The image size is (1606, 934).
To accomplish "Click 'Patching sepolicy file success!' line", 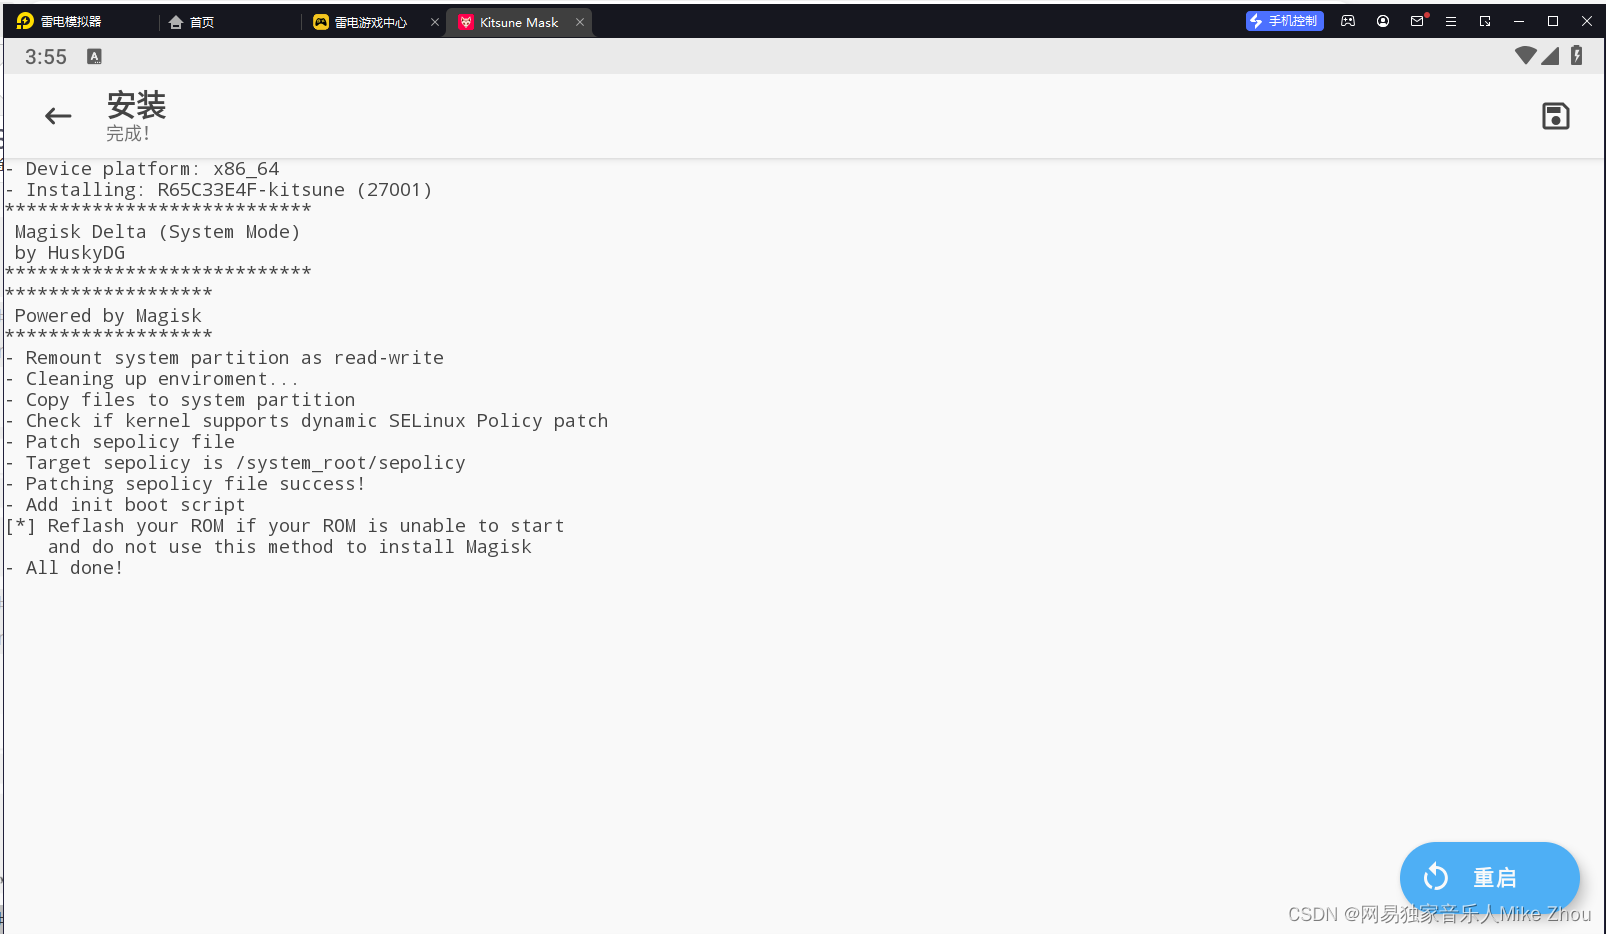I will pos(185,484).
